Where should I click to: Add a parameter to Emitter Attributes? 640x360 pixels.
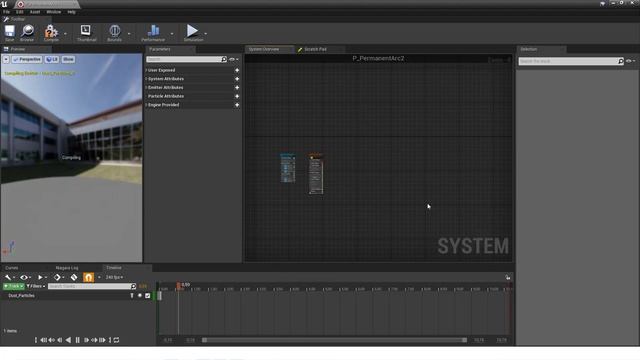coord(237,87)
